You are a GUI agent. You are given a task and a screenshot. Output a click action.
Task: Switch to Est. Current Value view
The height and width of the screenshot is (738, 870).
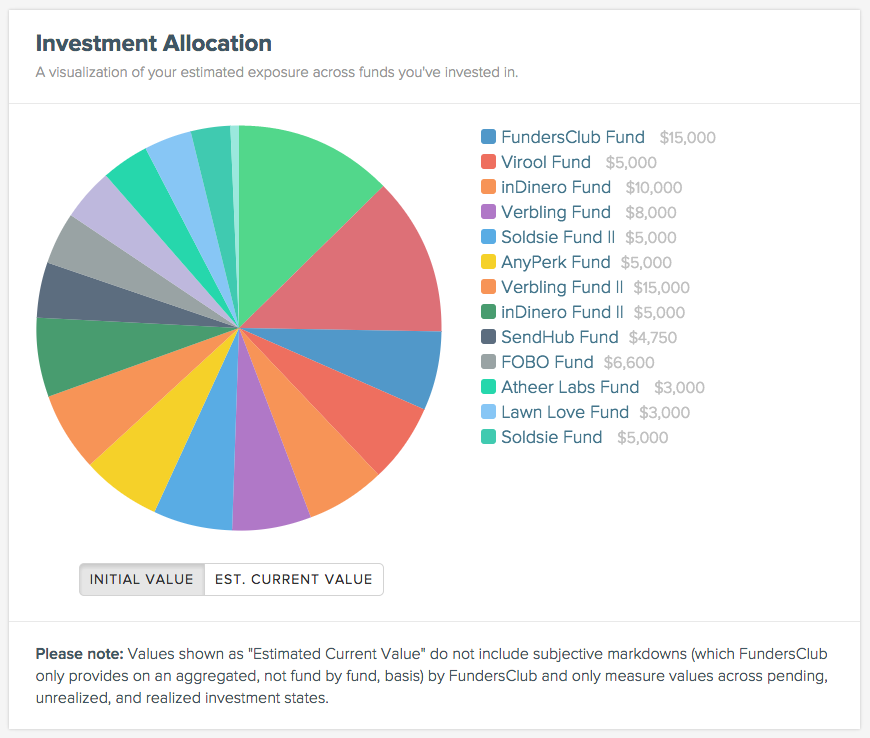[x=293, y=579]
